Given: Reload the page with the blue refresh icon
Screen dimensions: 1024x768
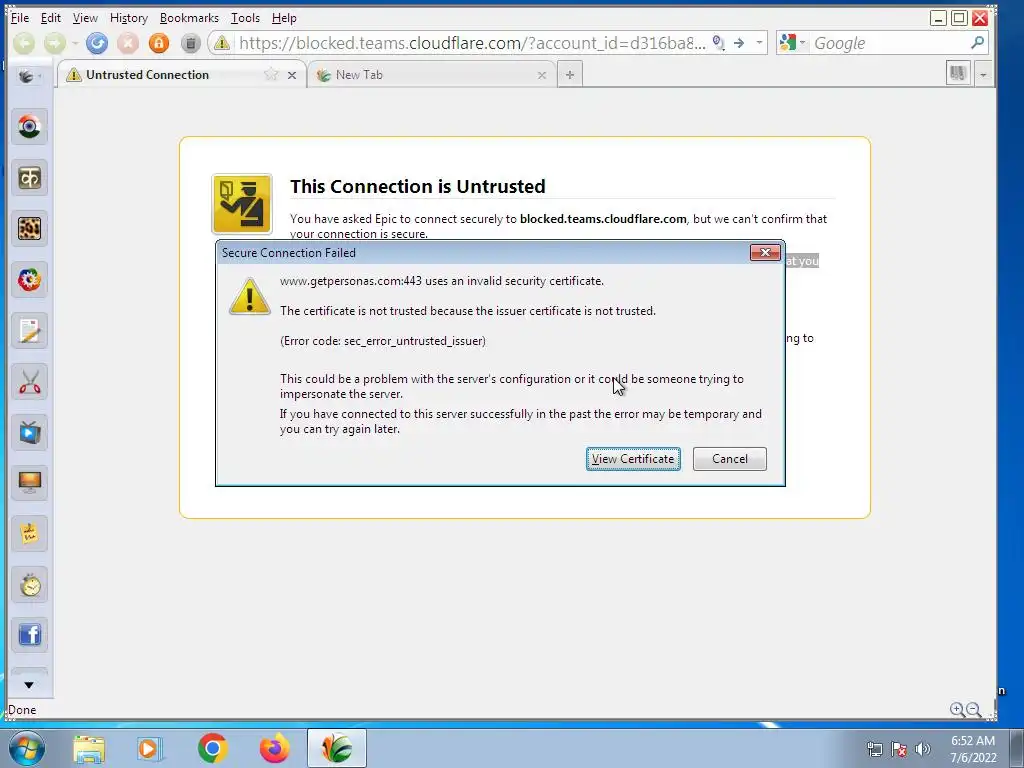Looking at the screenshot, I should pyautogui.click(x=97, y=44).
